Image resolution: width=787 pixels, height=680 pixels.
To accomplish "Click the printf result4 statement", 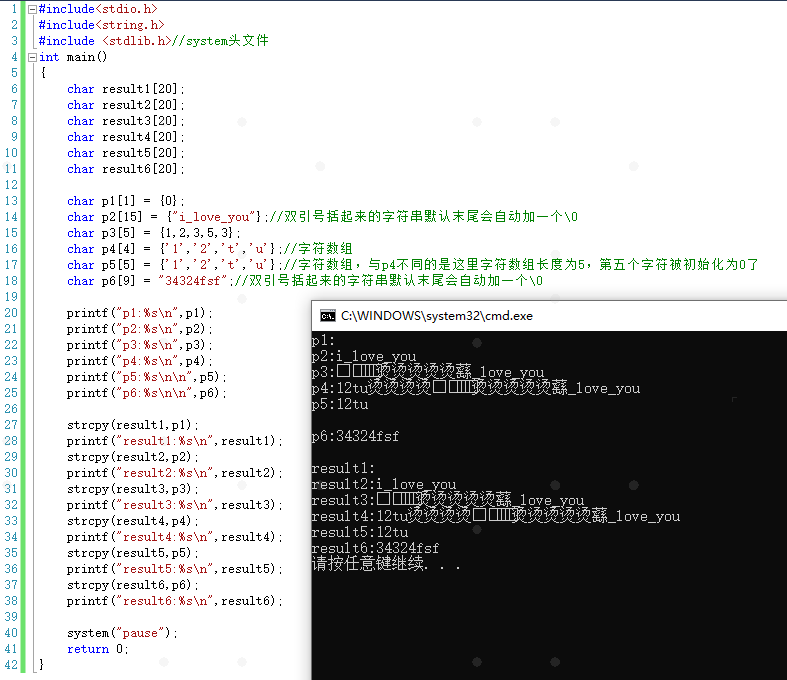I will tap(175, 538).
